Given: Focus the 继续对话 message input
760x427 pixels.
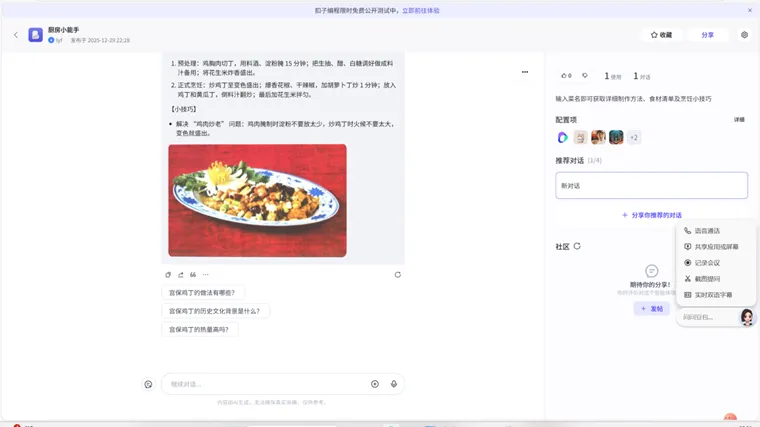Looking at the screenshot, I should [x=267, y=384].
